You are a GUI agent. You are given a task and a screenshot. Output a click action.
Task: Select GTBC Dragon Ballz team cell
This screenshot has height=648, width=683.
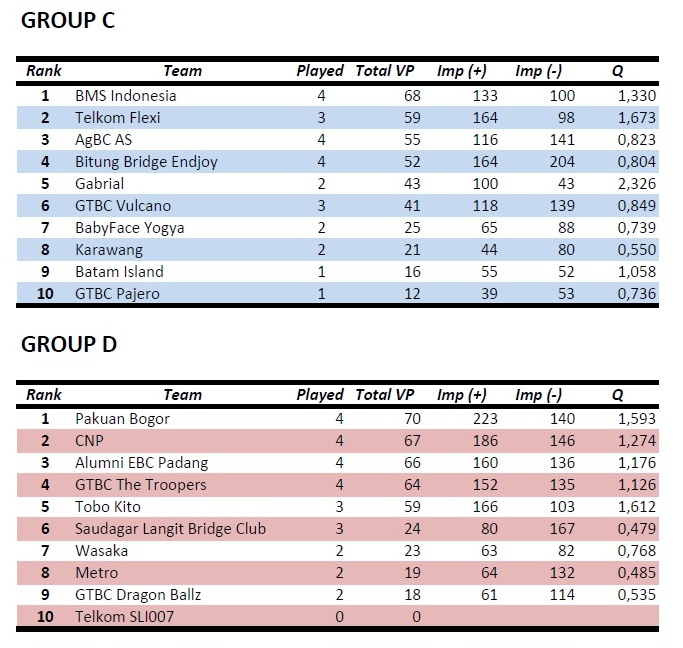pyautogui.click(x=138, y=595)
